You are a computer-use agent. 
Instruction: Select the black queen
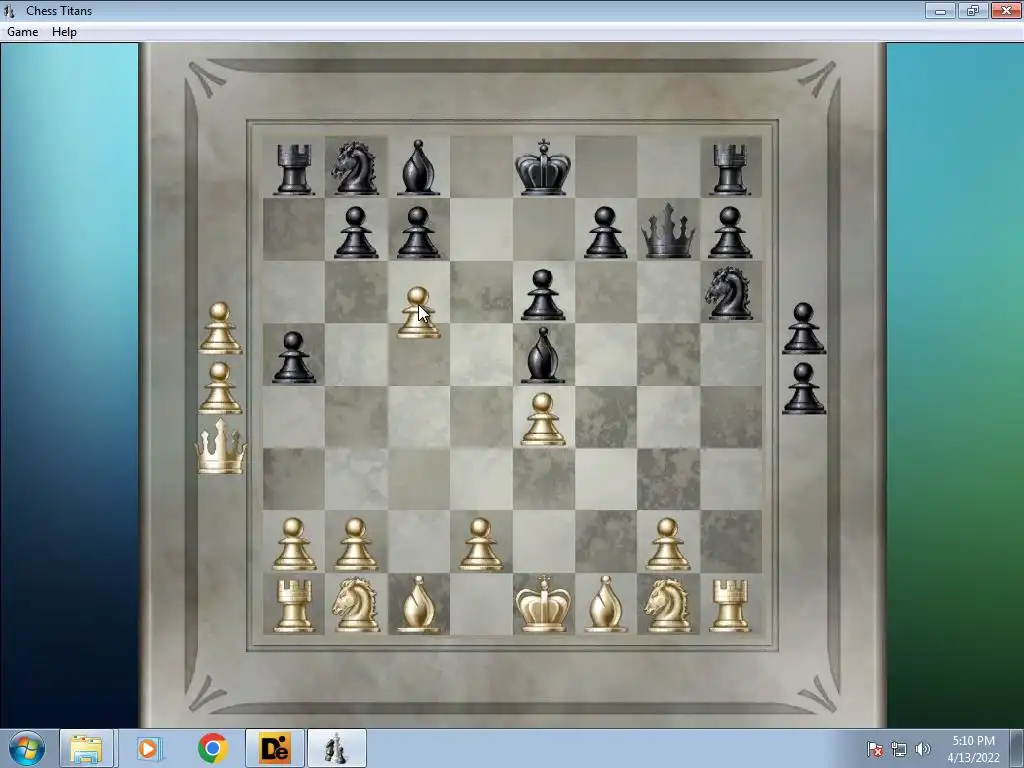(668, 231)
